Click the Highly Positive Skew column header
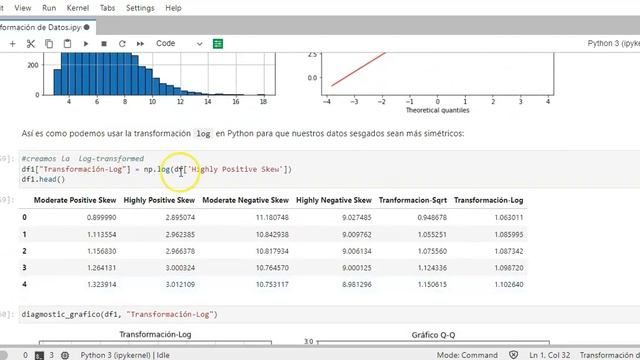This screenshot has width=640, height=360. coord(159,200)
